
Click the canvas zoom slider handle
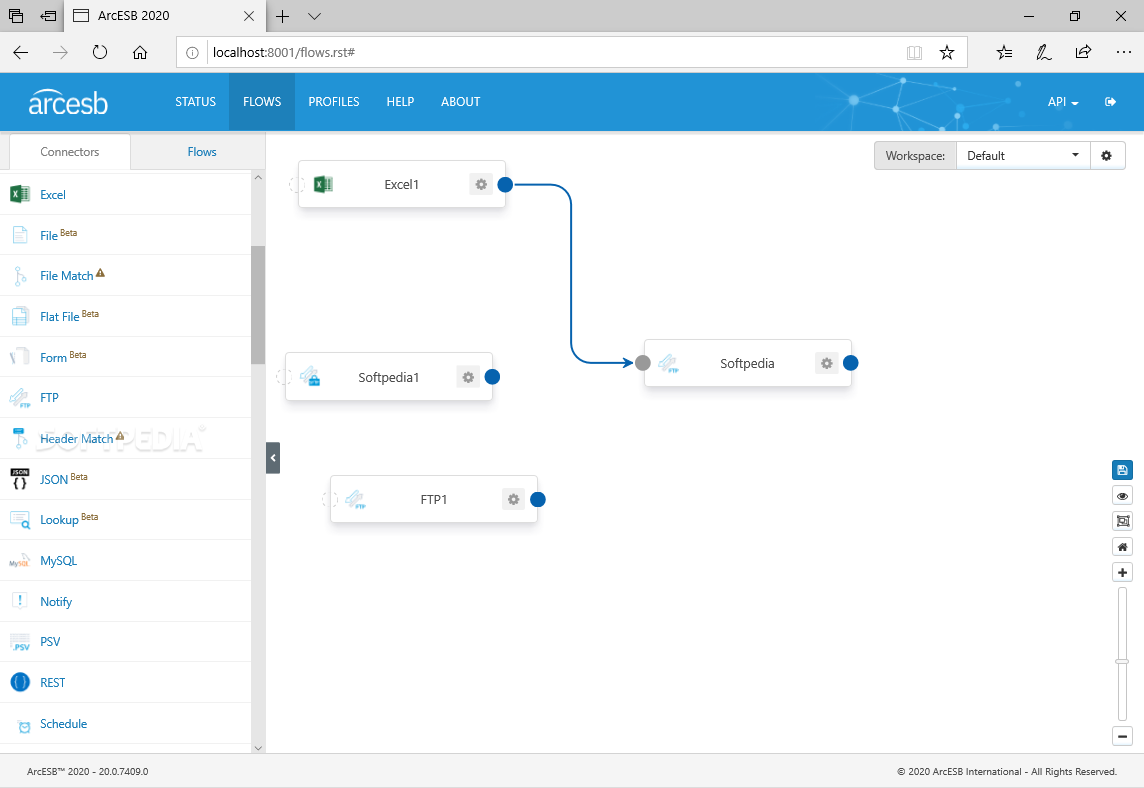pos(1122,661)
